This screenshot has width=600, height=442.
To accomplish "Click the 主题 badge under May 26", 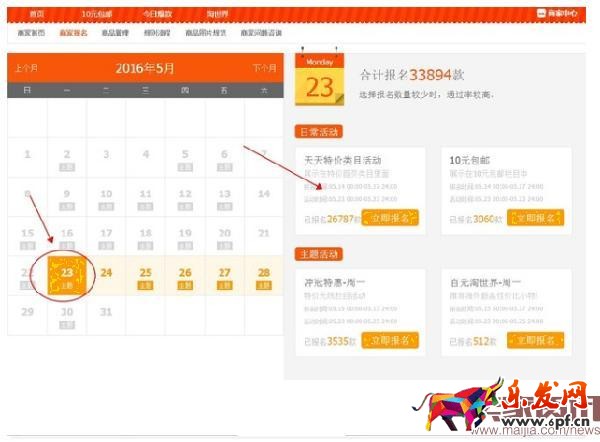I will tap(185, 286).
